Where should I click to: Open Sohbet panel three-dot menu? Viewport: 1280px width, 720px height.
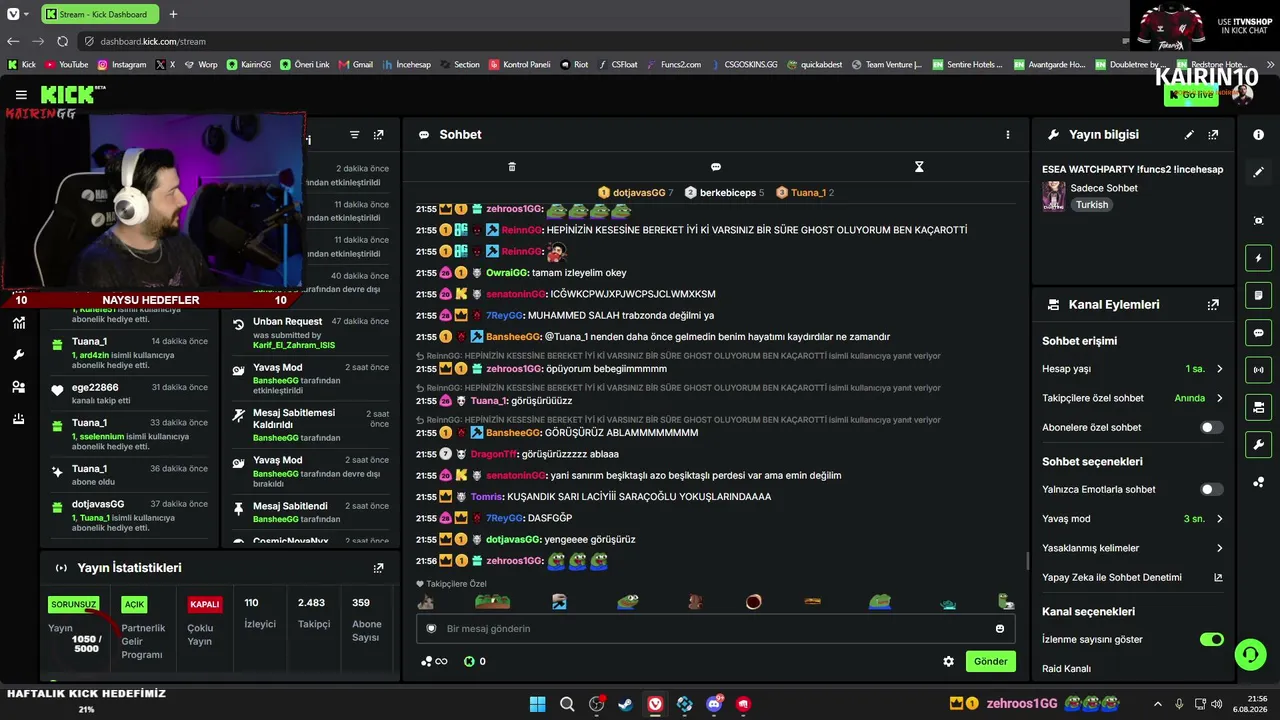pyautogui.click(x=1008, y=135)
